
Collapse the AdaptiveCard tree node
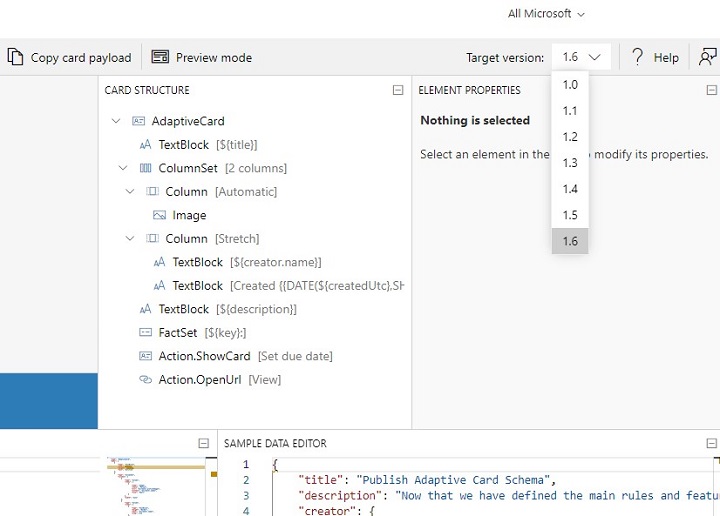[x=117, y=121]
